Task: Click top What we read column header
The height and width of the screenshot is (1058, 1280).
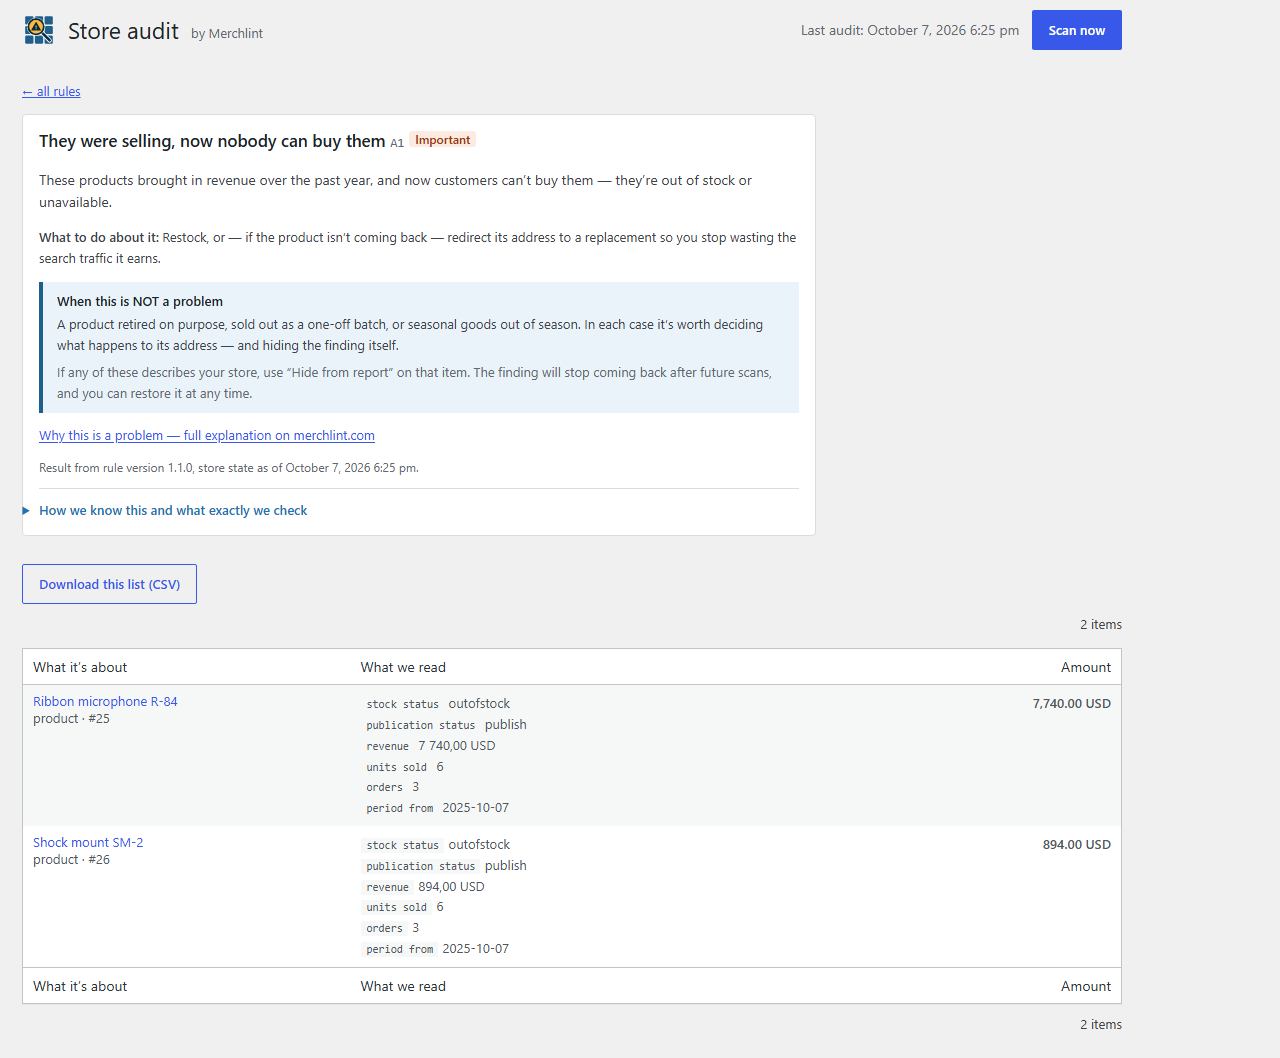Action: 403,667
